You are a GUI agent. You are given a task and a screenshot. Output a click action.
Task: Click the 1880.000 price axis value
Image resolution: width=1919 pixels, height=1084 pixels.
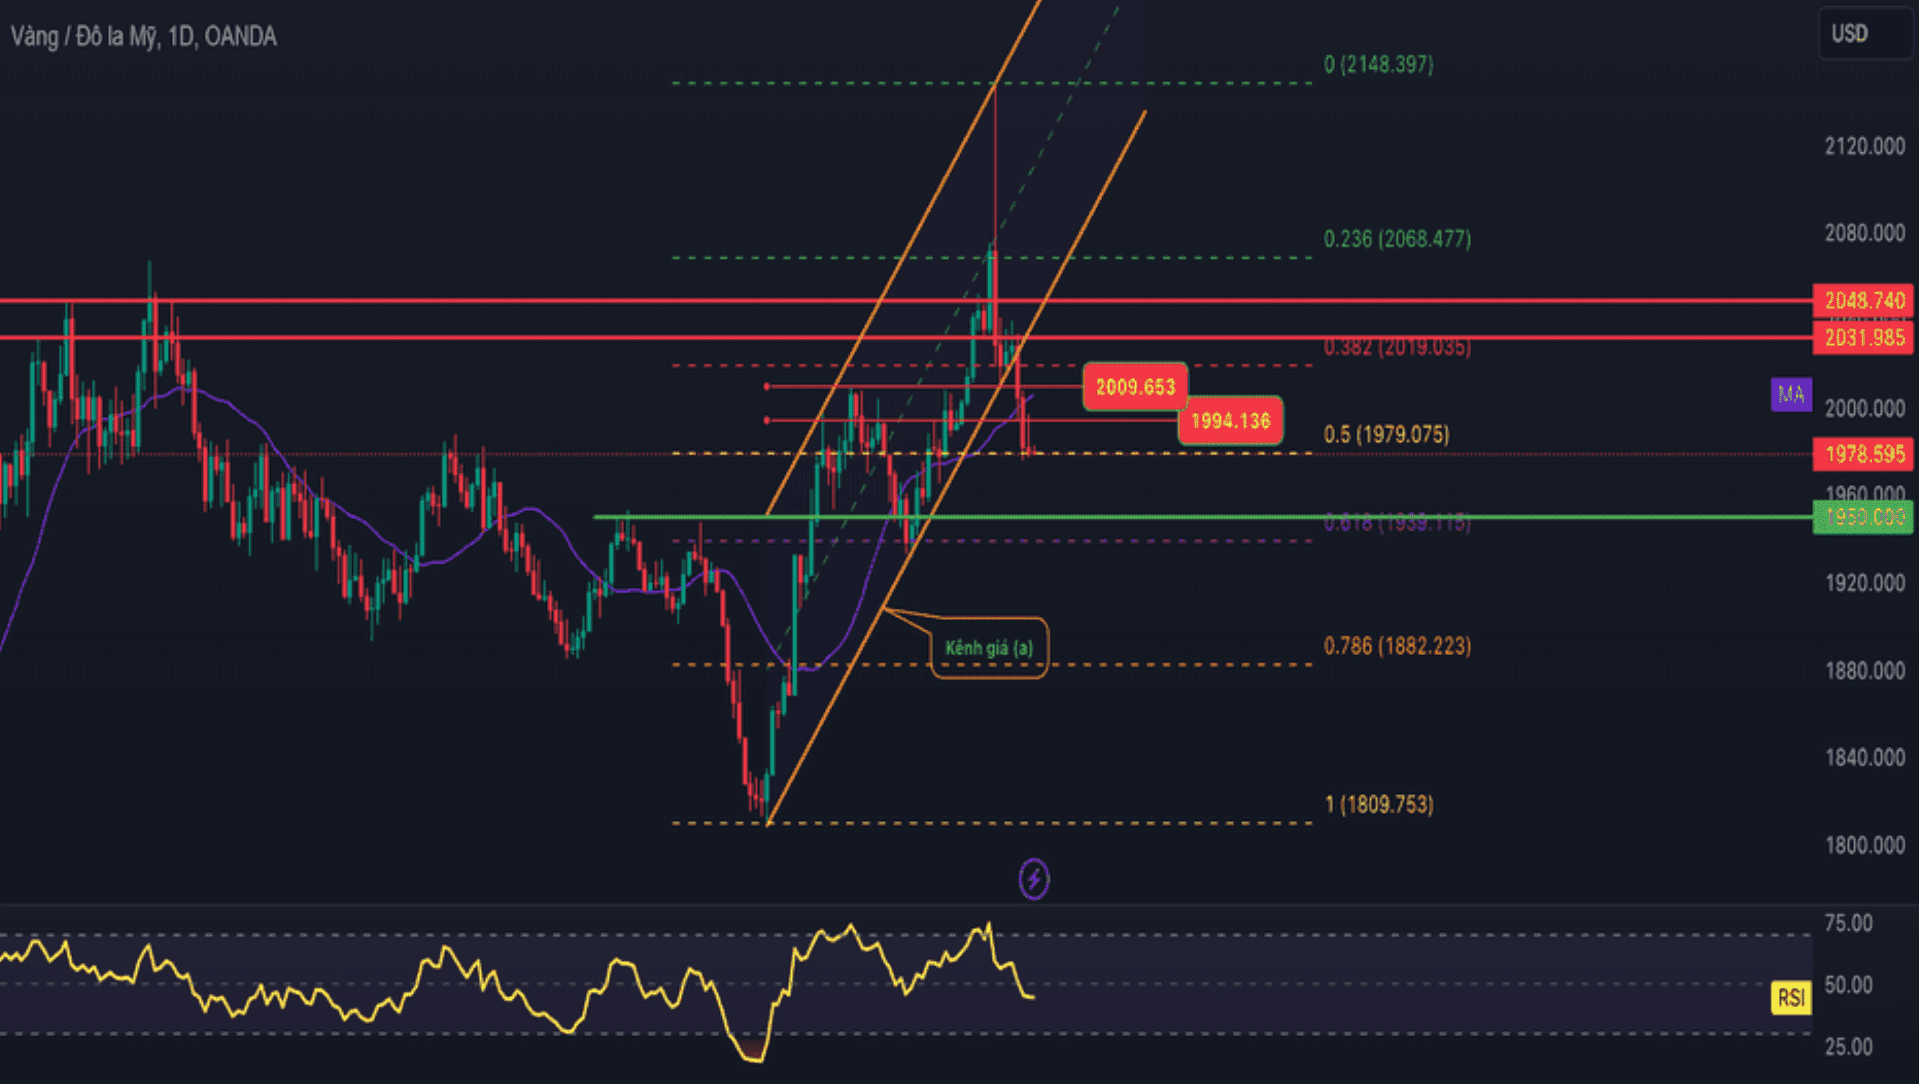pyautogui.click(x=1864, y=670)
